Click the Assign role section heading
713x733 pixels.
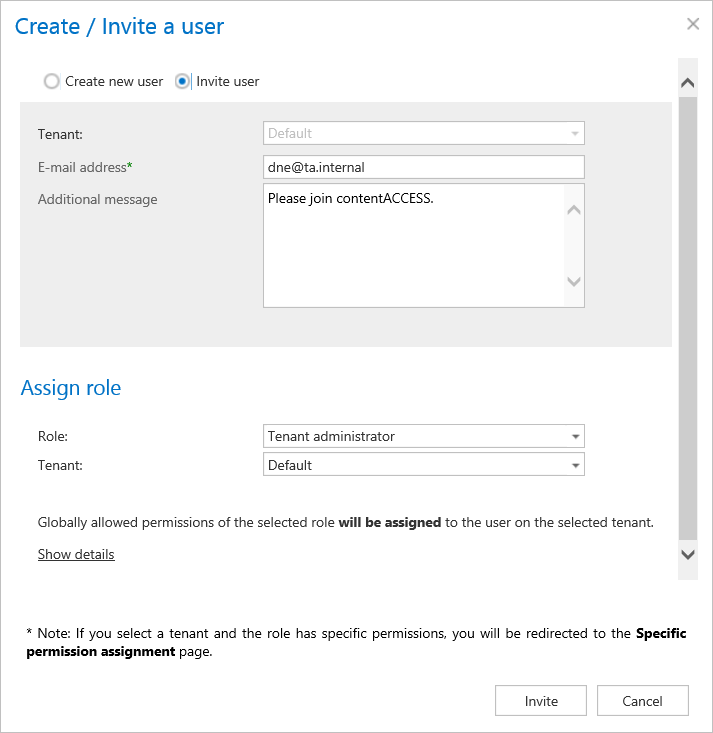click(x=71, y=388)
